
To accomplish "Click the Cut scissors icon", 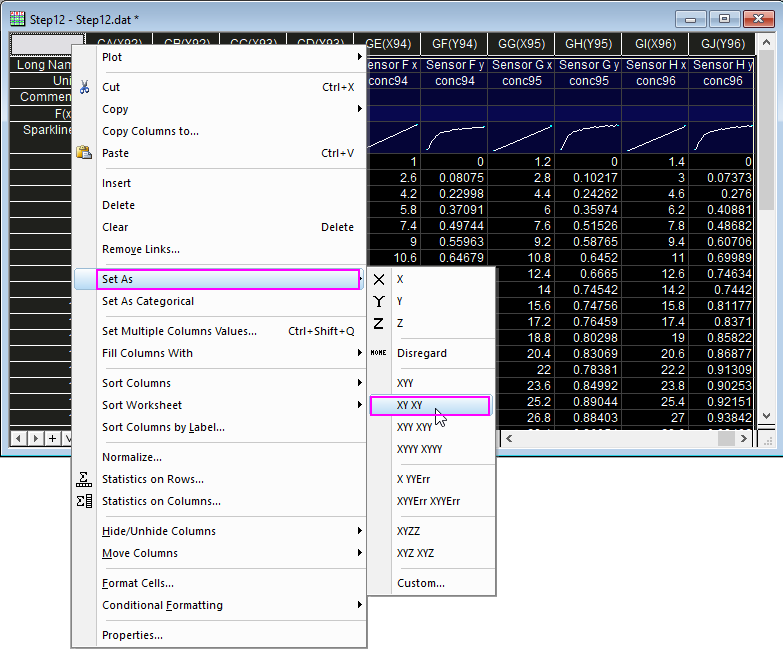I will click(85, 87).
